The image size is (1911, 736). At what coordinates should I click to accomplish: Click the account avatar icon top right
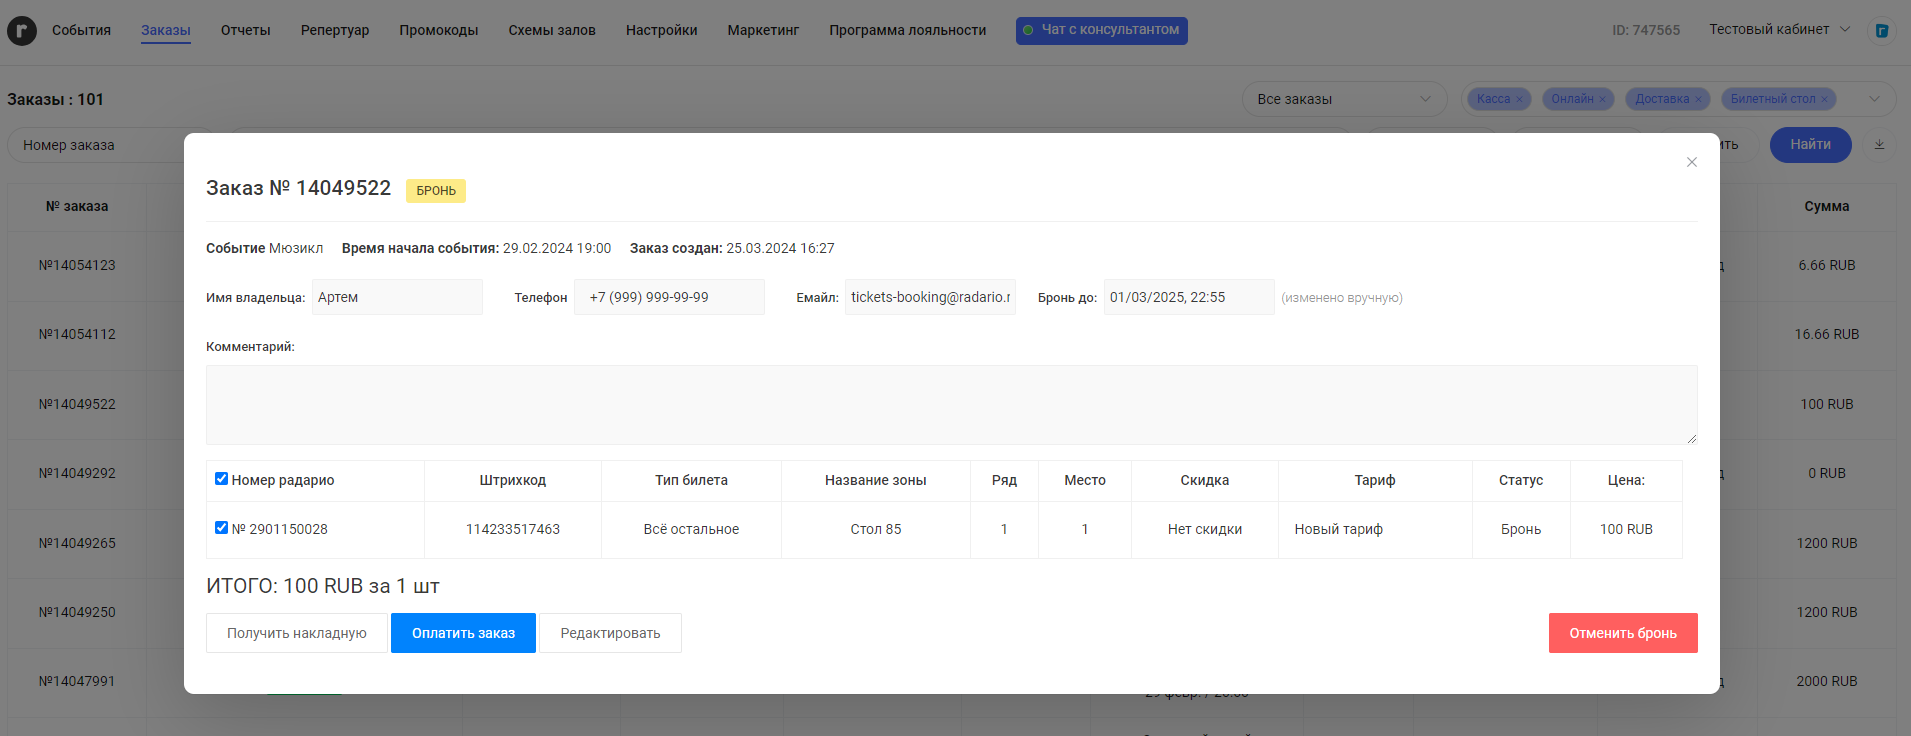pos(1882,31)
